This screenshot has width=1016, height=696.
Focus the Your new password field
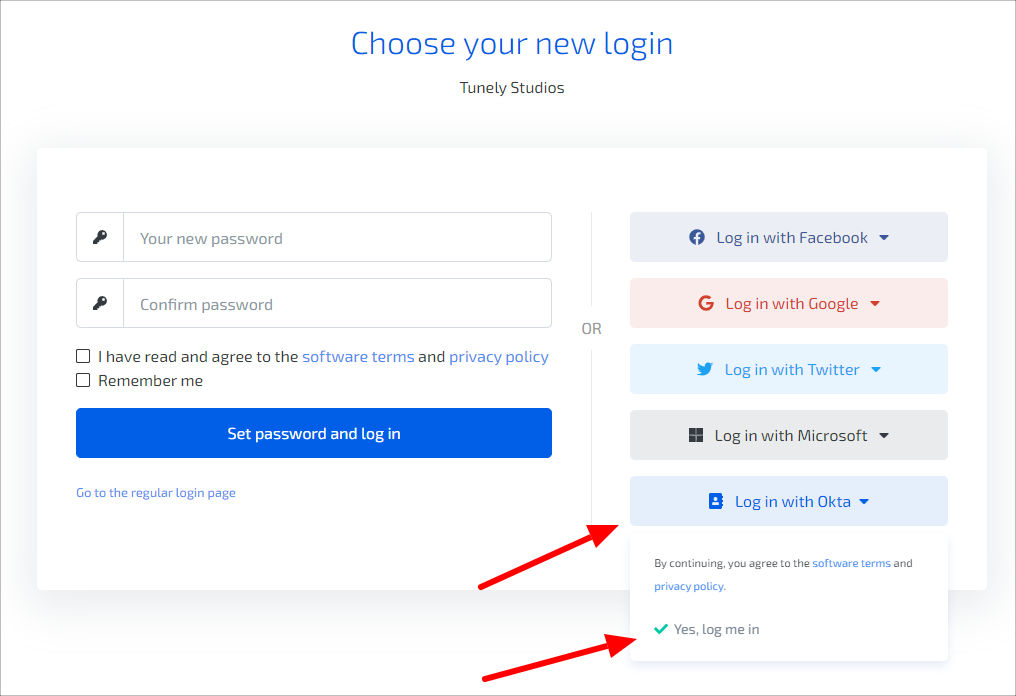point(337,237)
